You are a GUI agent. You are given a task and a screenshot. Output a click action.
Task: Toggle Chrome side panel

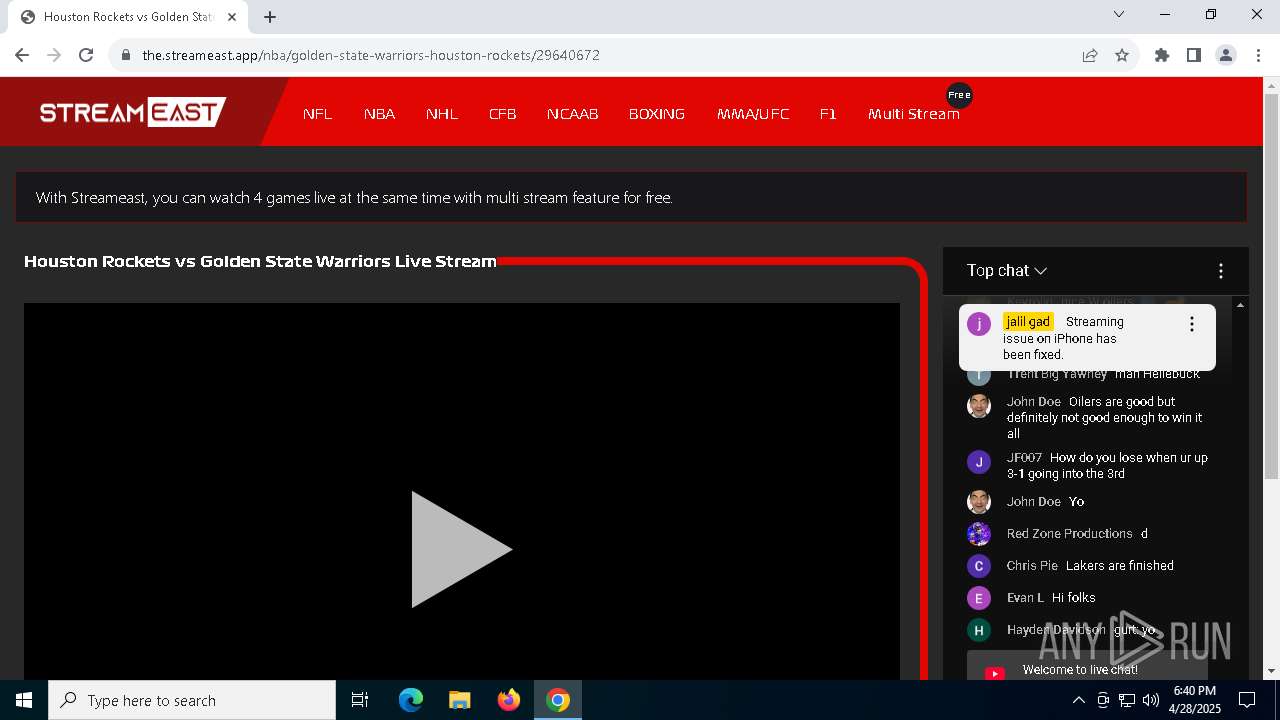tap(1194, 55)
